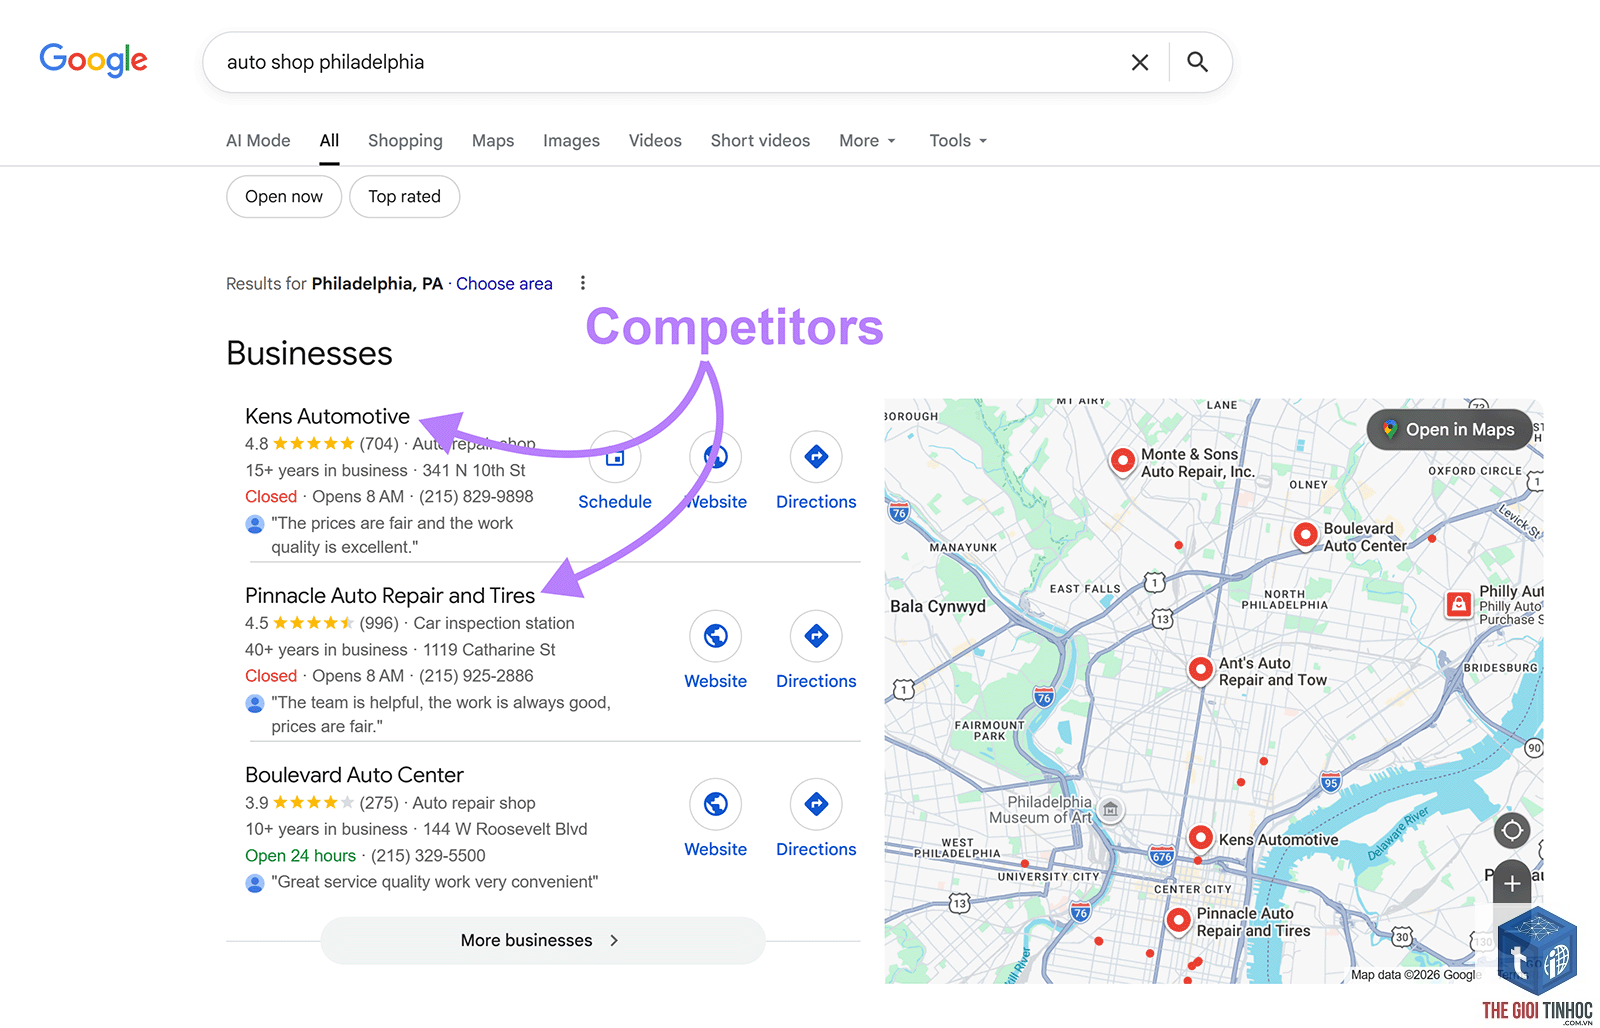Open the three-dot menu beside Choose area
This screenshot has width=1600, height=1028.
583,283
